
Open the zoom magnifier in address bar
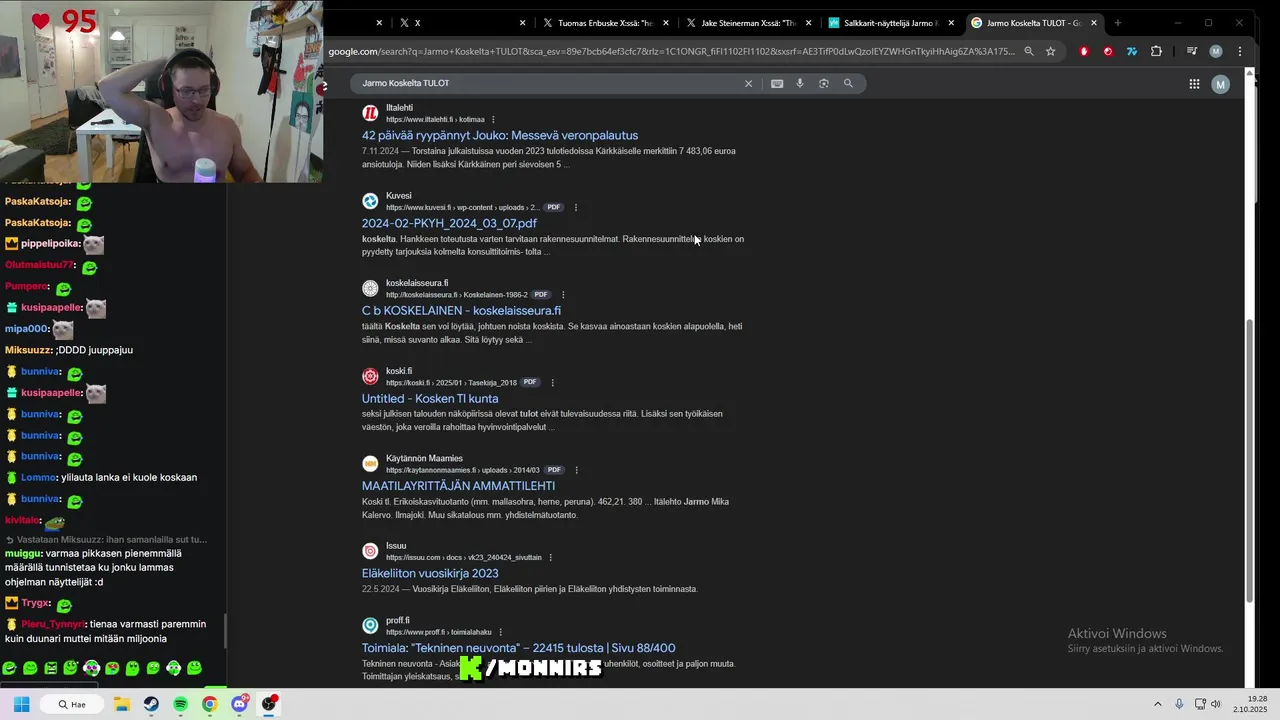pyautogui.click(x=1029, y=51)
